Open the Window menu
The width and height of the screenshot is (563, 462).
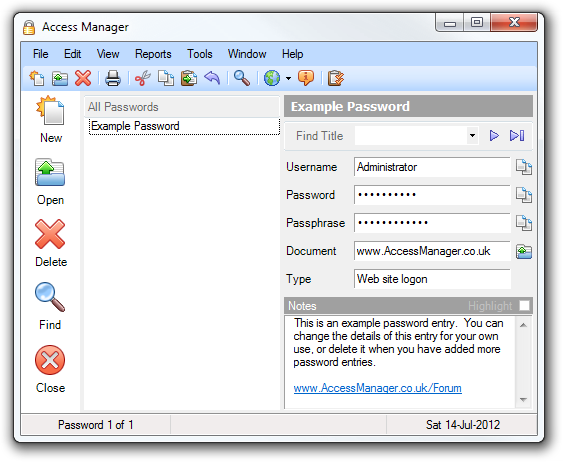click(x=247, y=54)
